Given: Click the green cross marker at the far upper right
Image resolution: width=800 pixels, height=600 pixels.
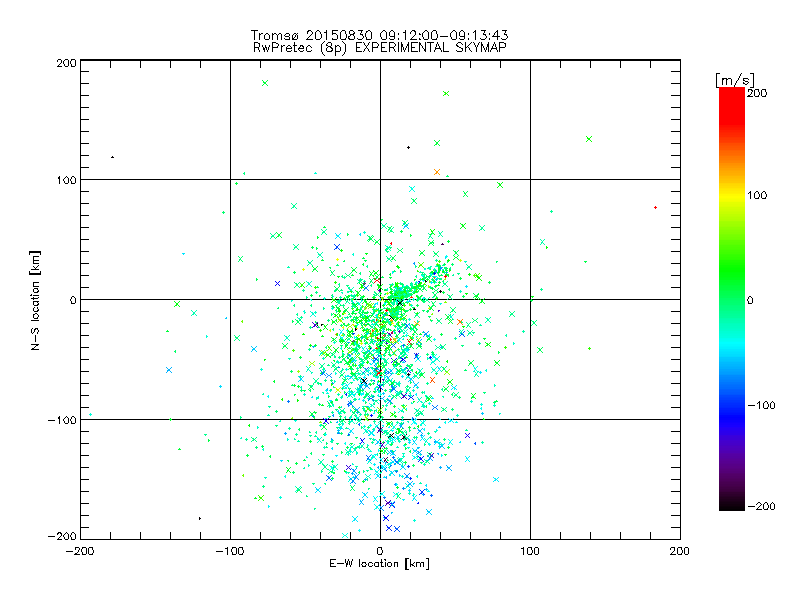Looking at the screenshot, I should click(x=589, y=139).
